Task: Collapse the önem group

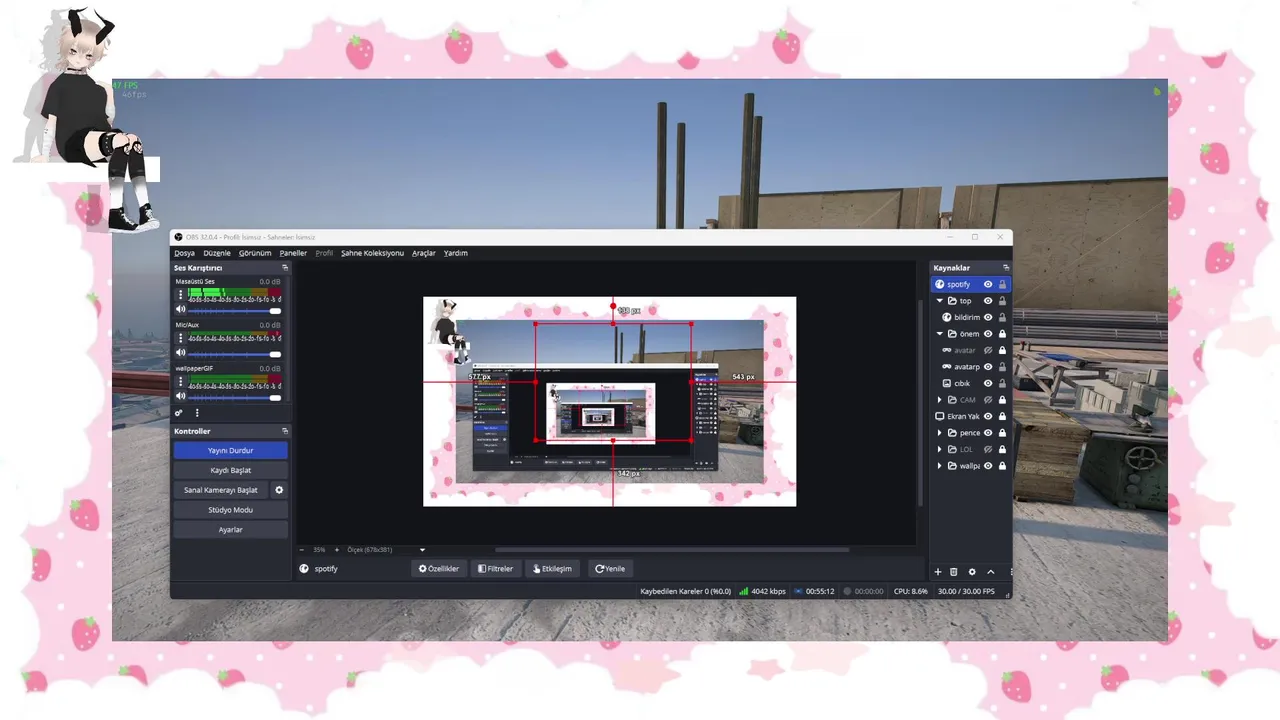Action: 939,334
